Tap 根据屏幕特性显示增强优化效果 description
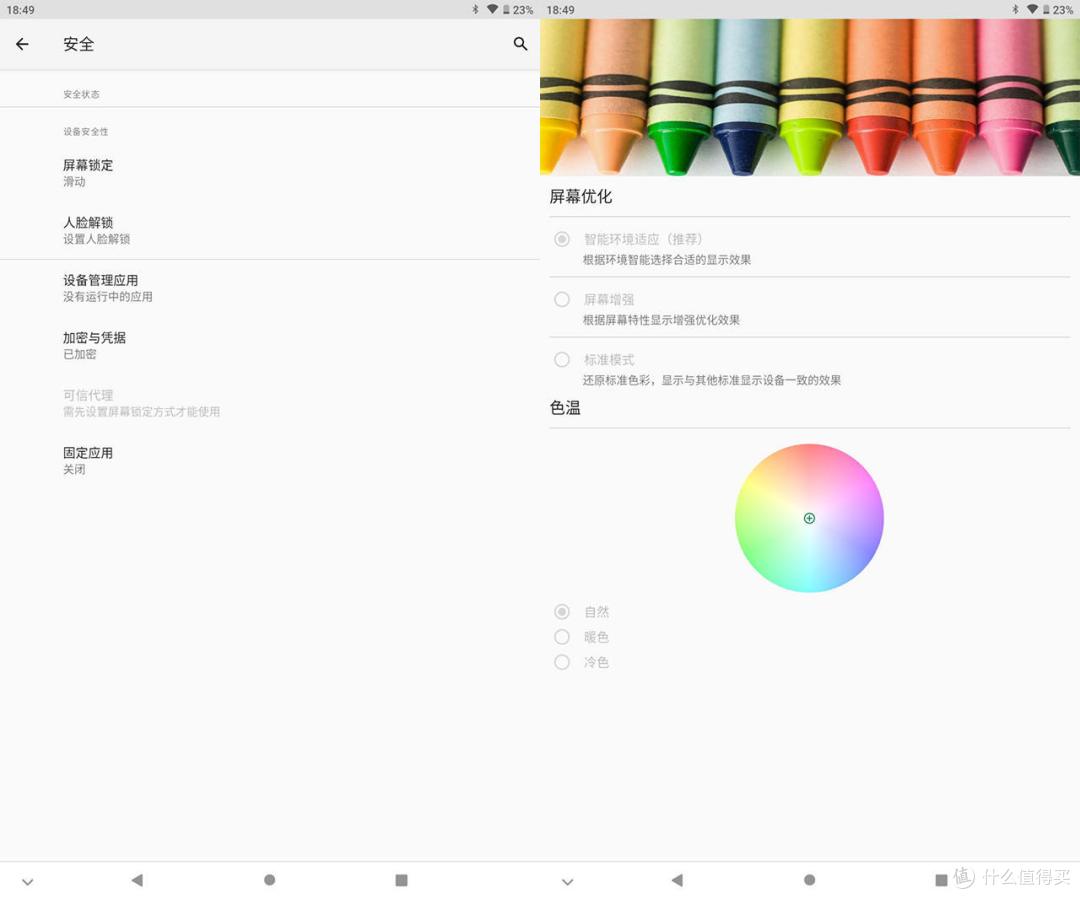1080x899 pixels. (x=661, y=320)
